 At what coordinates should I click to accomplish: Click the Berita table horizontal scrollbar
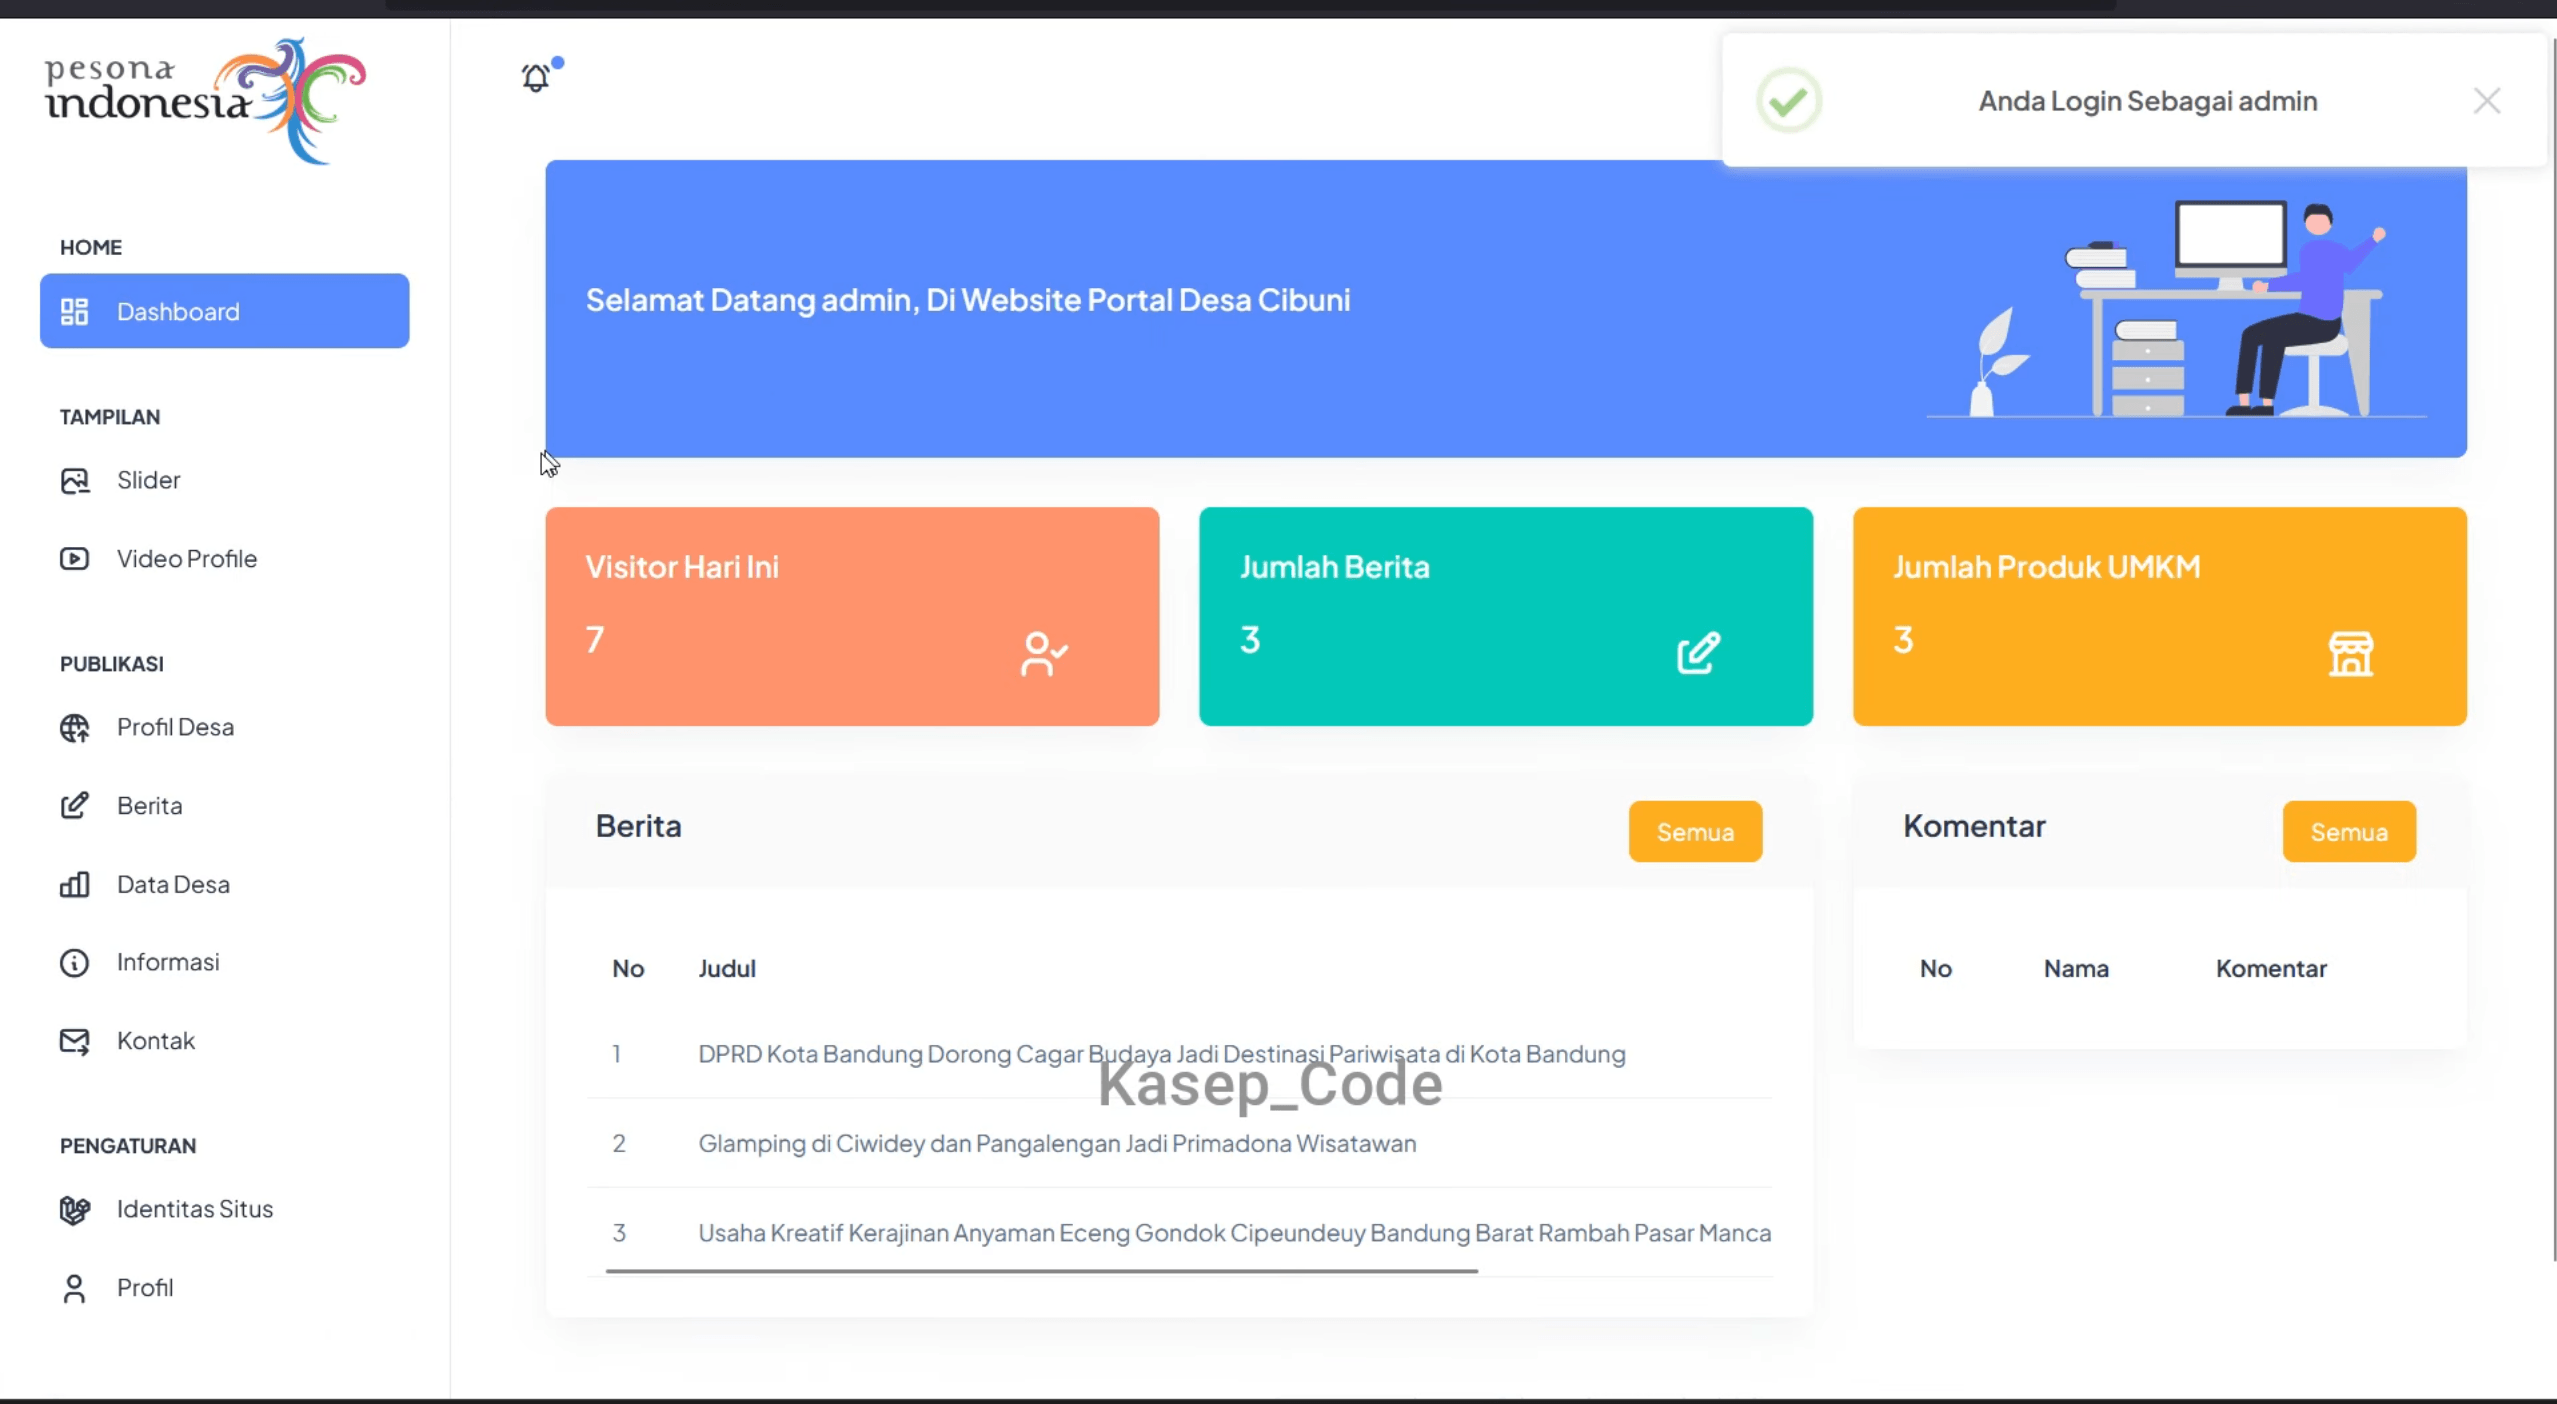[x=1041, y=1272]
